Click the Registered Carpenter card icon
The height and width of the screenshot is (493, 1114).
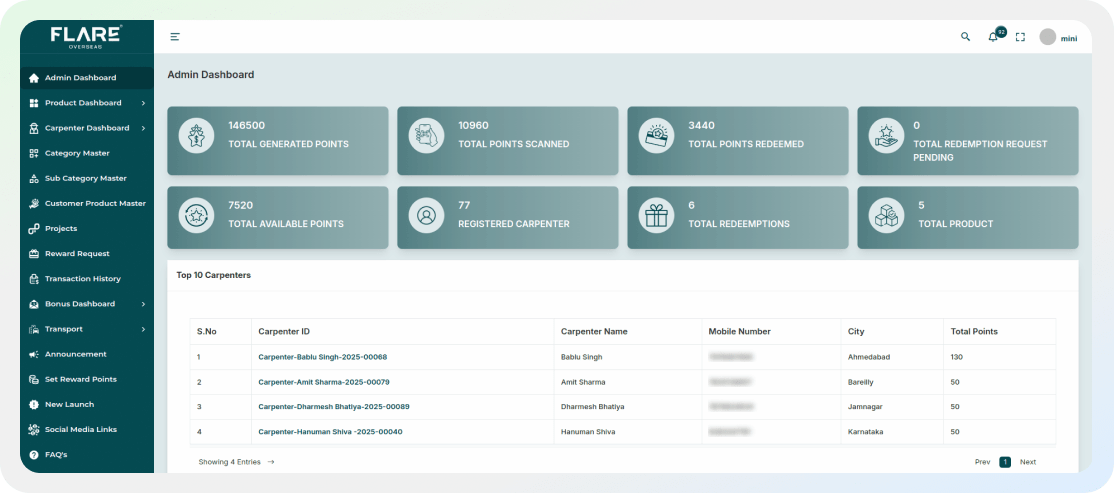[426, 215]
